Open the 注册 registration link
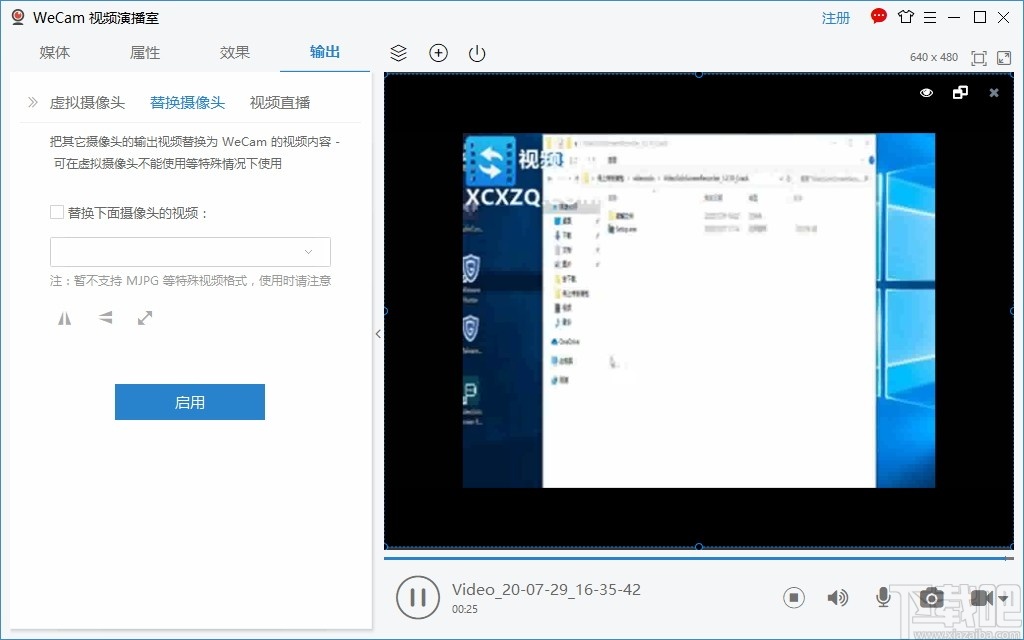 tap(836, 17)
